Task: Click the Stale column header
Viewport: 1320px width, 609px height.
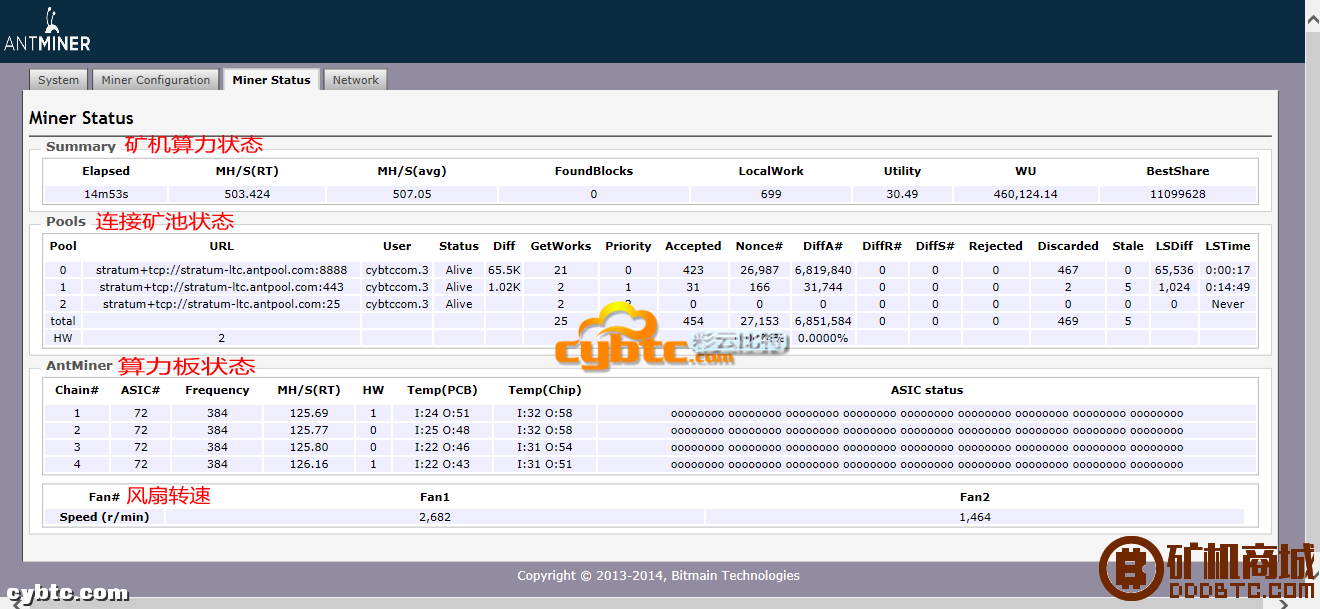Action: 1128,246
